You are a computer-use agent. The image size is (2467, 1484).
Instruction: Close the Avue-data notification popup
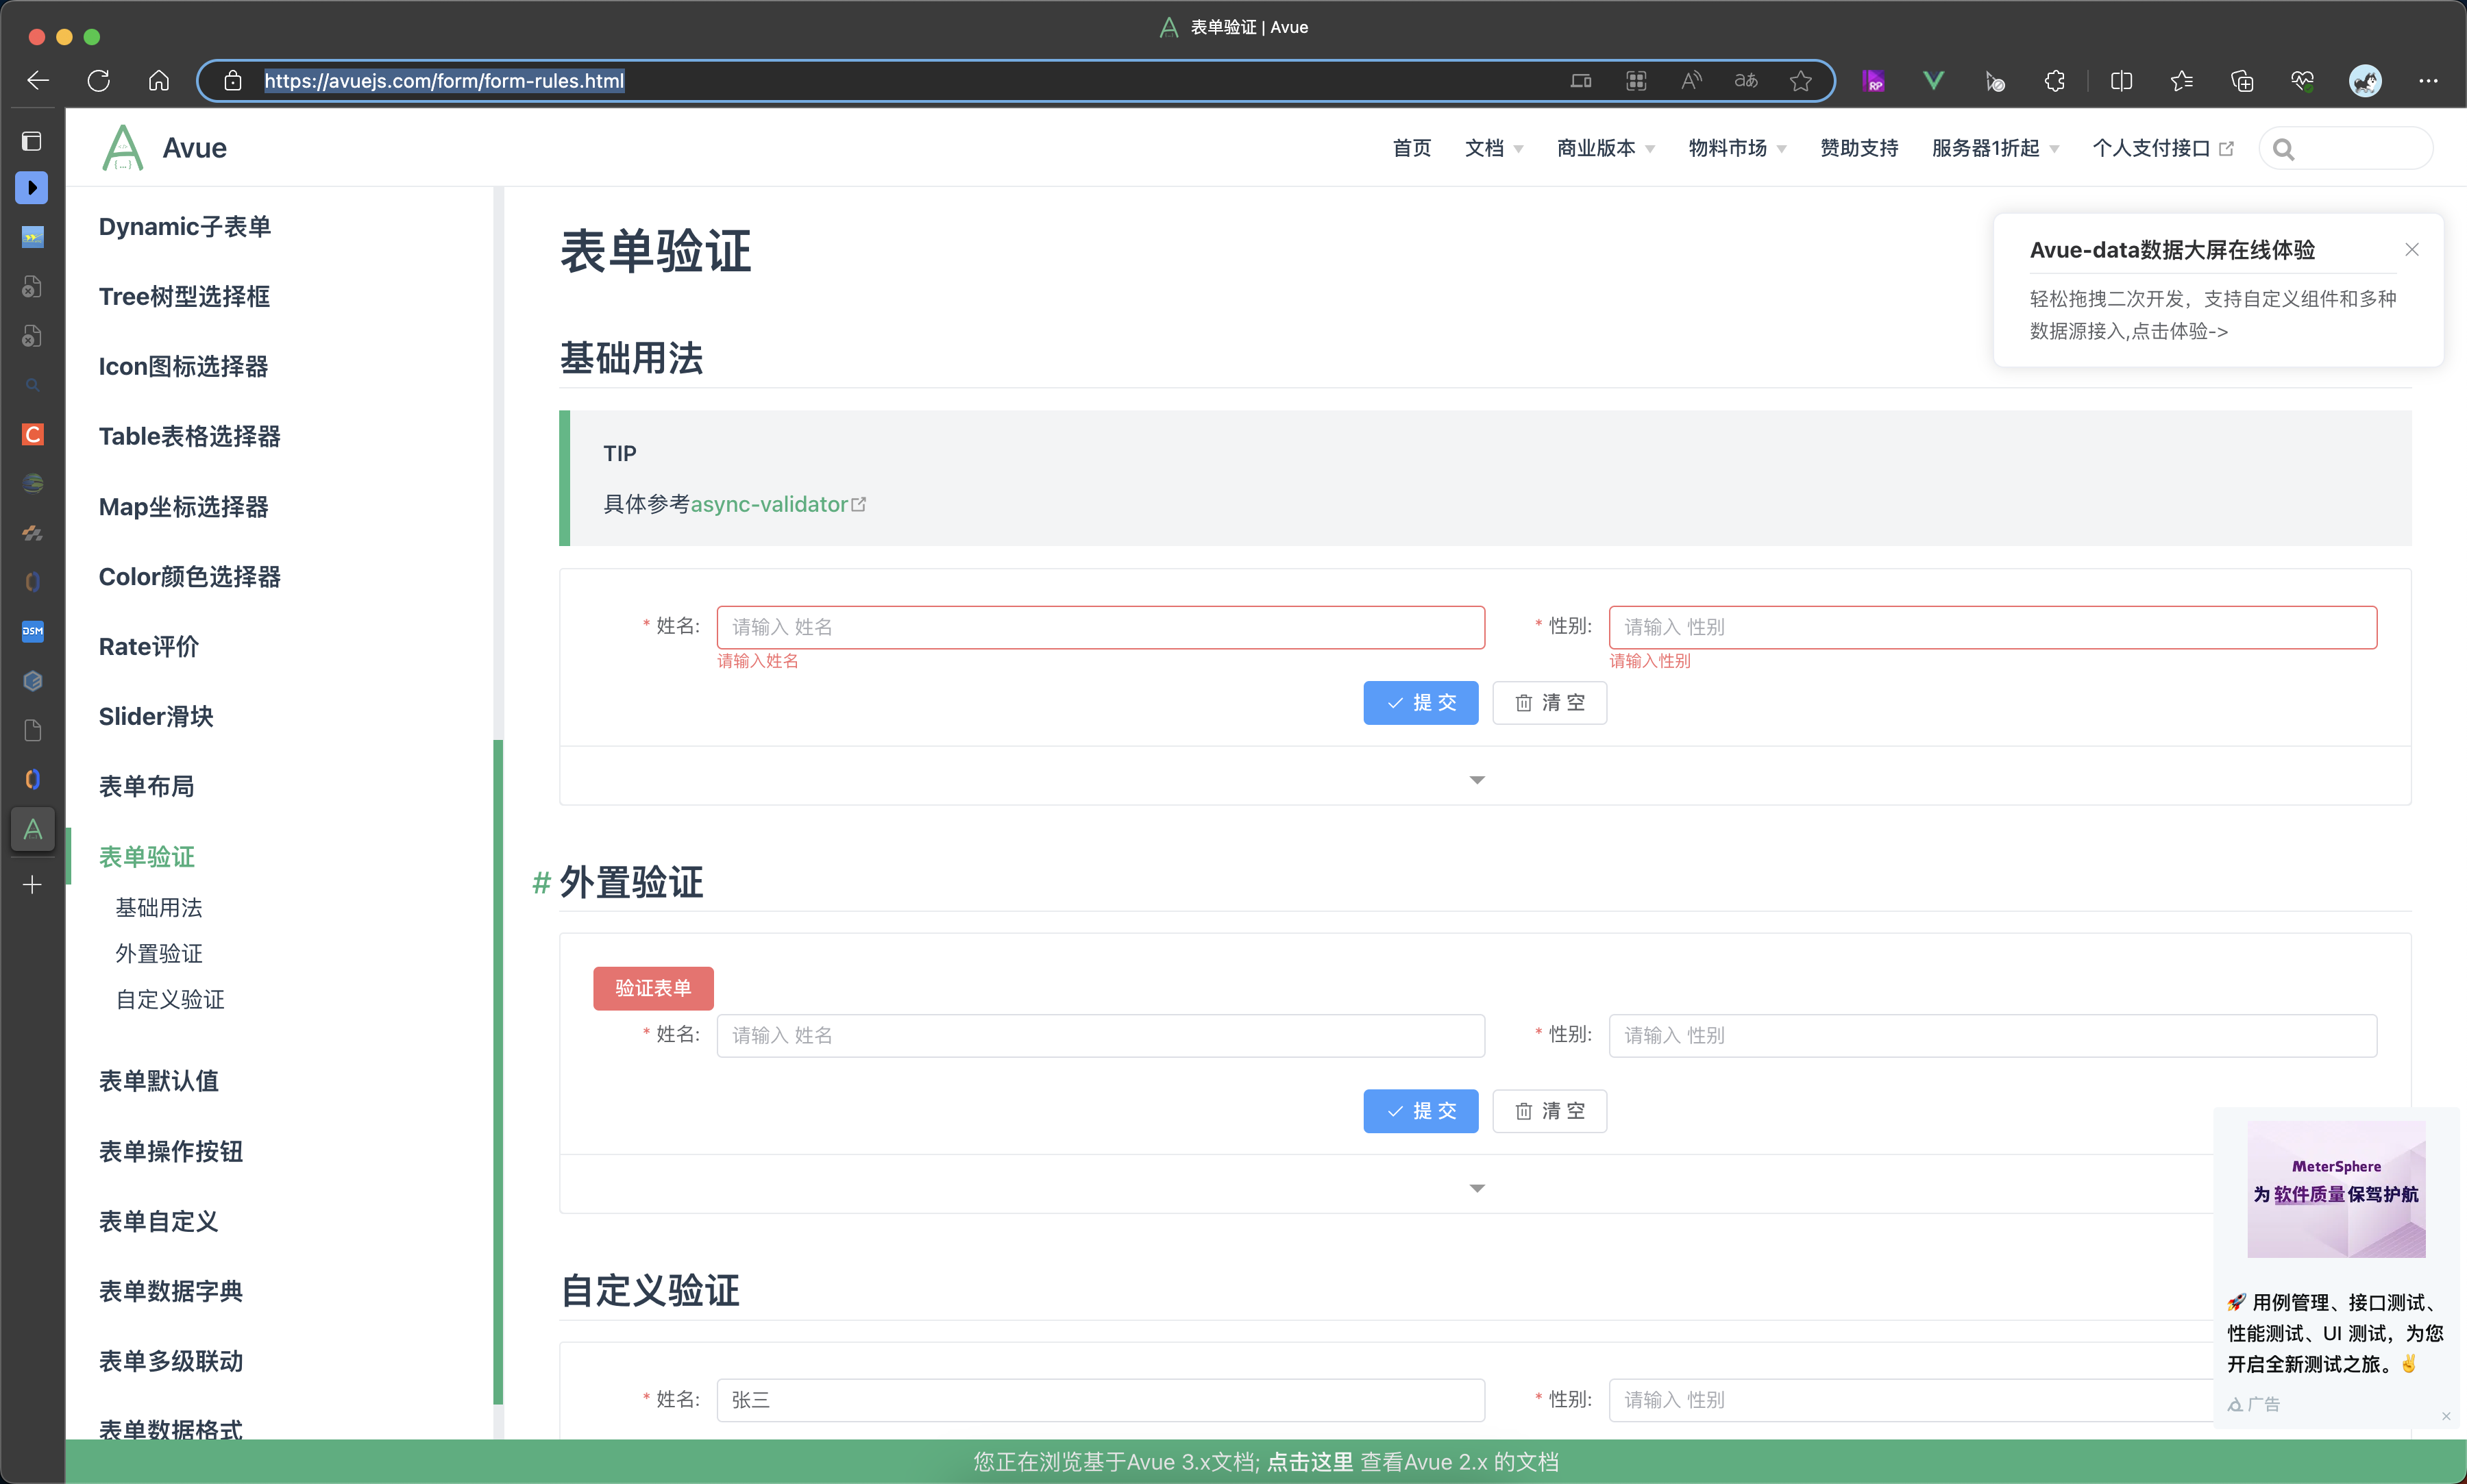pos(2412,249)
